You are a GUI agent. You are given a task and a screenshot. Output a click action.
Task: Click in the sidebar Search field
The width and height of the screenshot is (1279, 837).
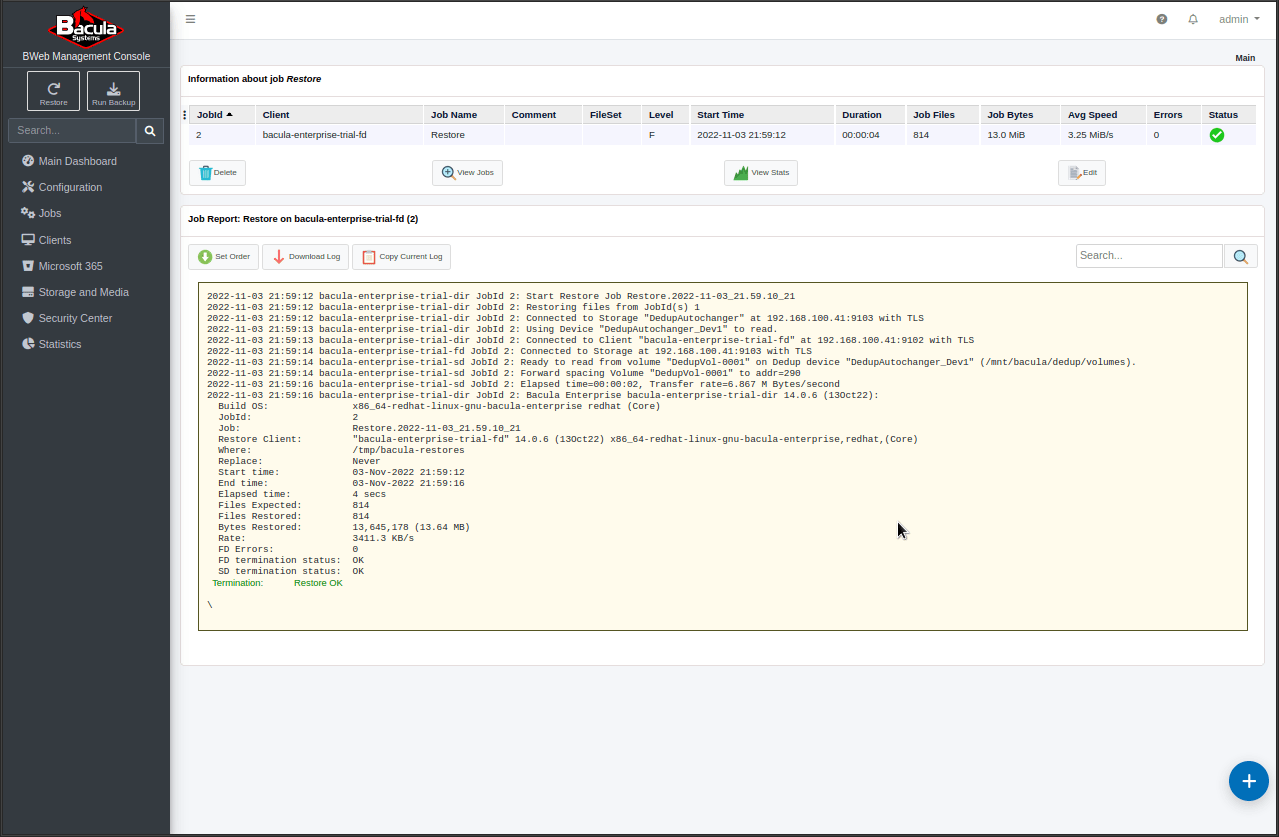(x=72, y=130)
